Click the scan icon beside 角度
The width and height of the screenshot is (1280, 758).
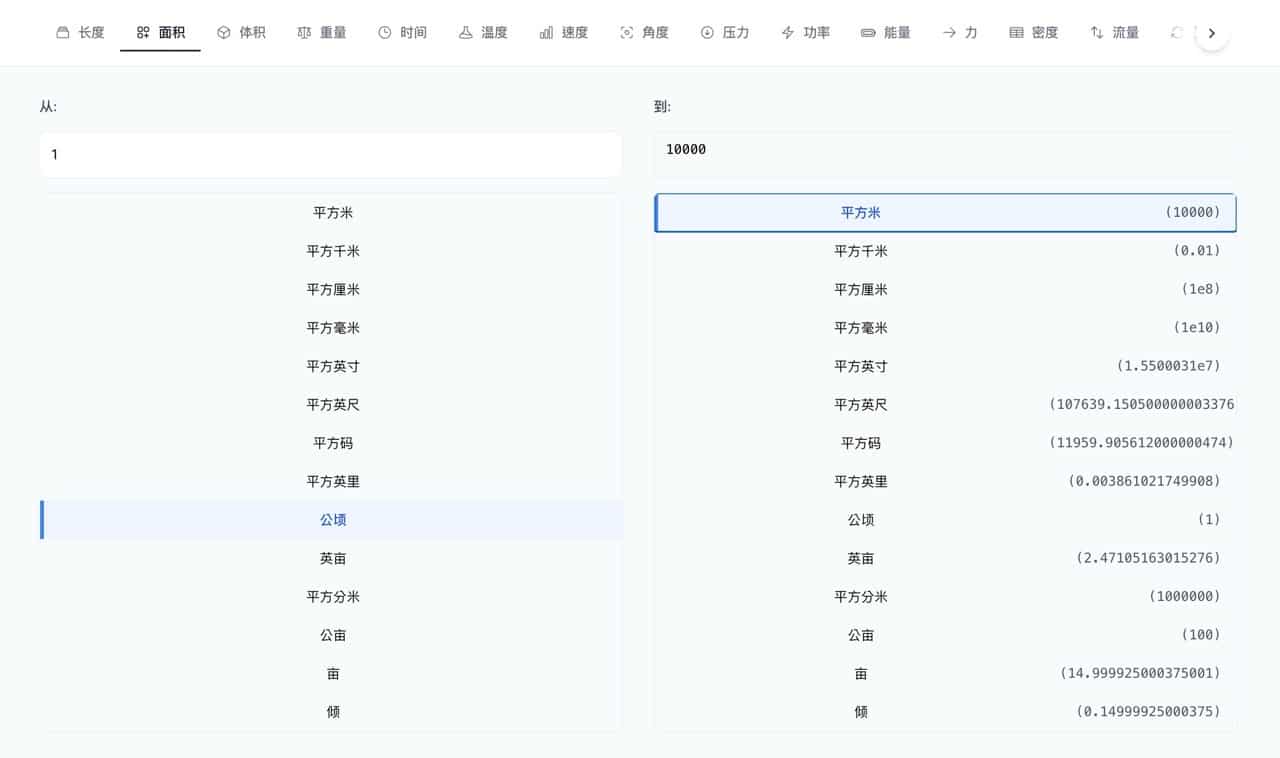[627, 33]
